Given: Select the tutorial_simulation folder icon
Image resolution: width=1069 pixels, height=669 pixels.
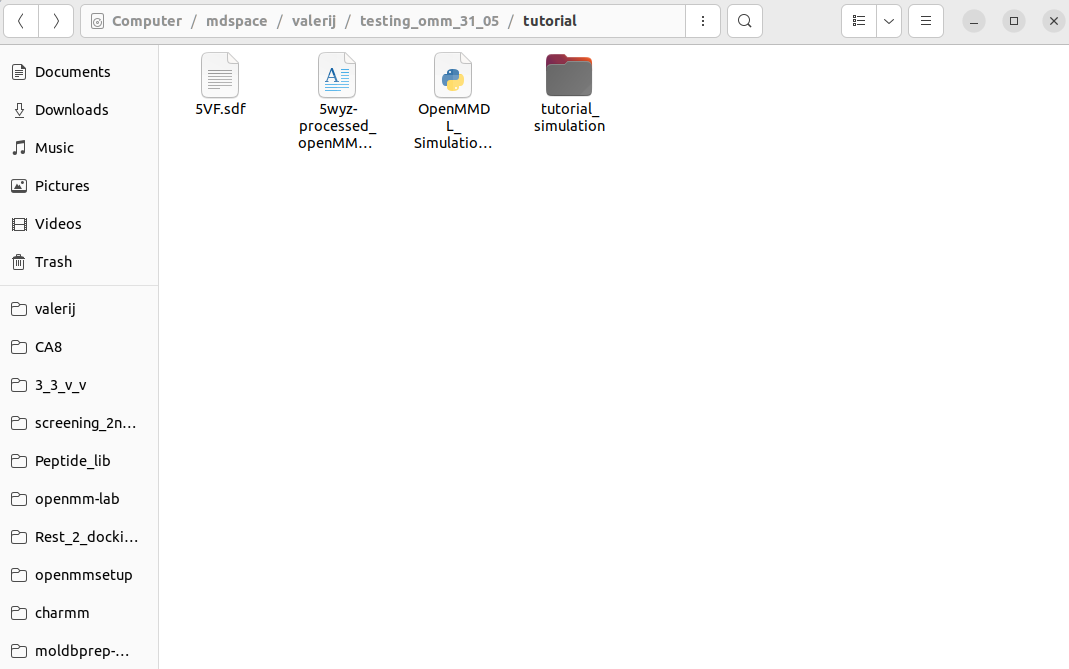Looking at the screenshot, I should pos(569,75).
